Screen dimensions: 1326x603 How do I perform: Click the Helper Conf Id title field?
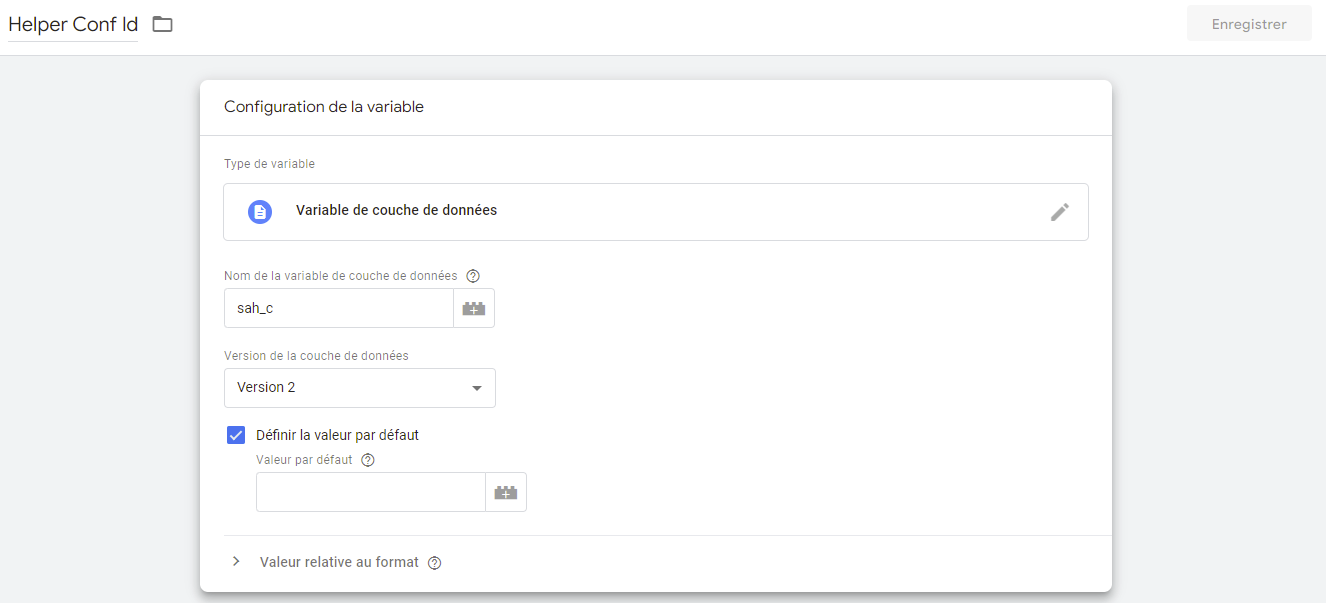pos(73,25)
